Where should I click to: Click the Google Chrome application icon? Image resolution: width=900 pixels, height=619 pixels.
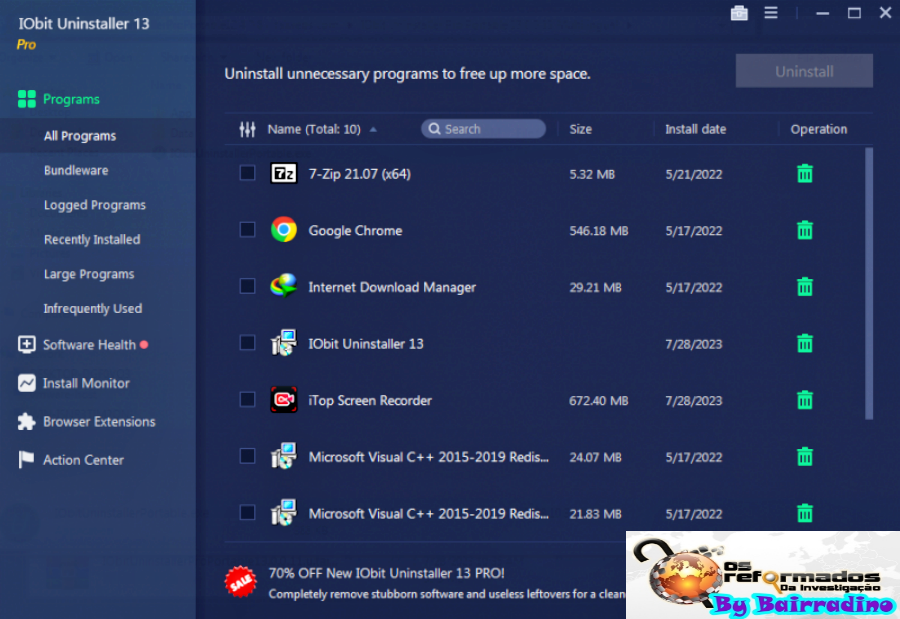click(284, 230)
